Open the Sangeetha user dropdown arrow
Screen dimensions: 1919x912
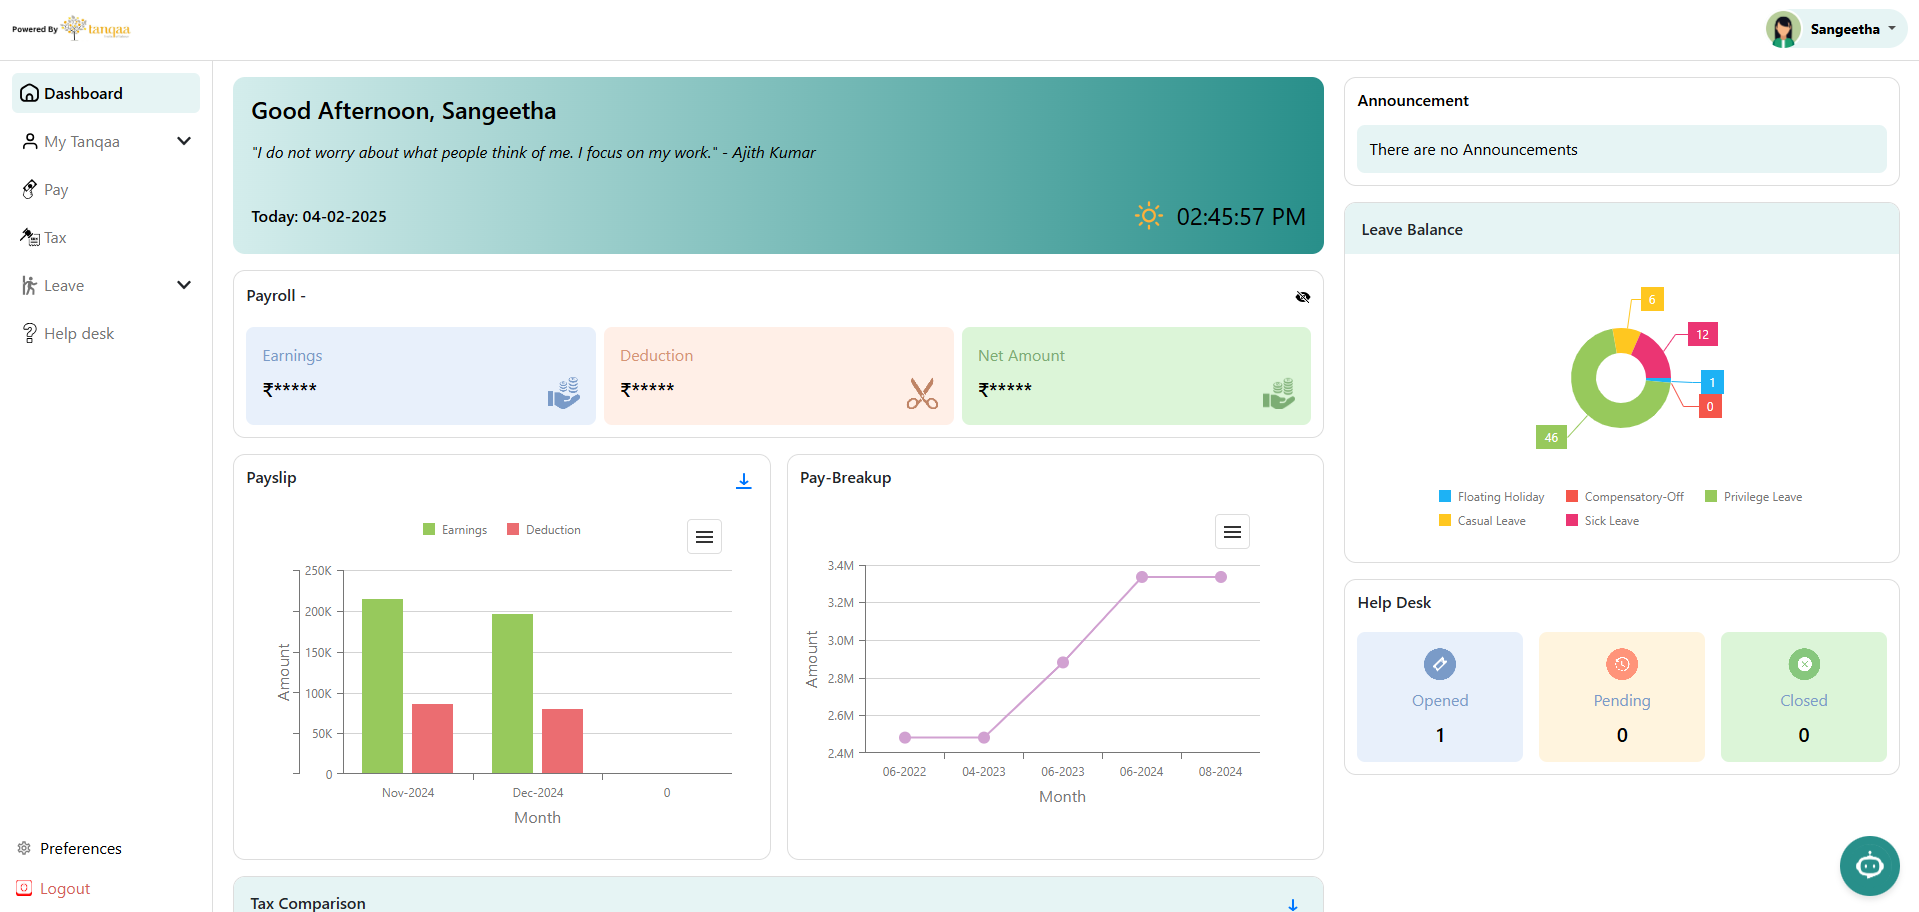1892,29
